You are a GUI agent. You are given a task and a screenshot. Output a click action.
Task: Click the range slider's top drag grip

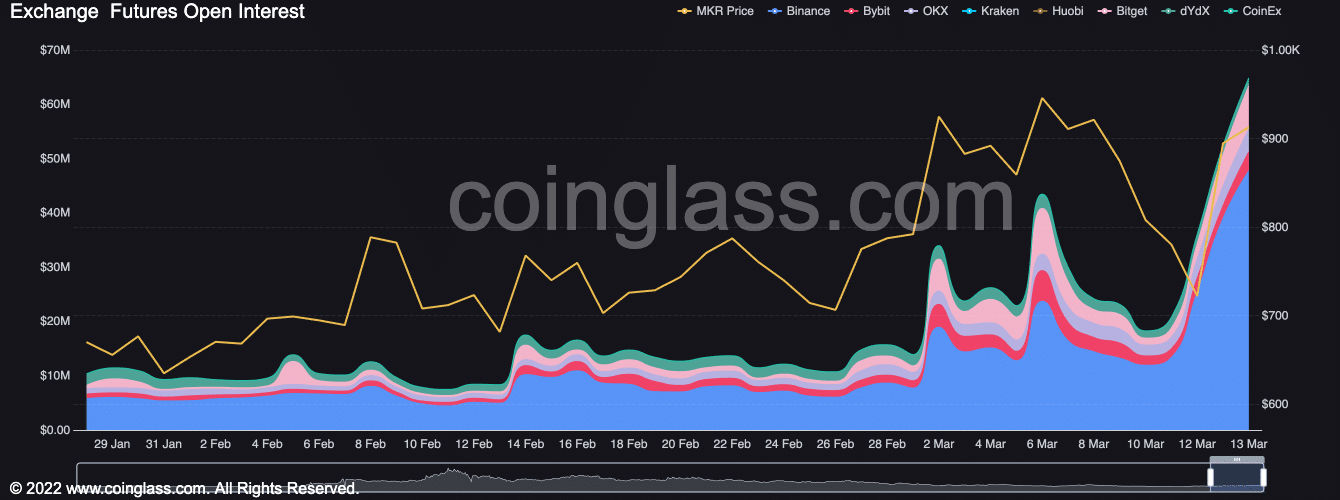[1237, 459]
